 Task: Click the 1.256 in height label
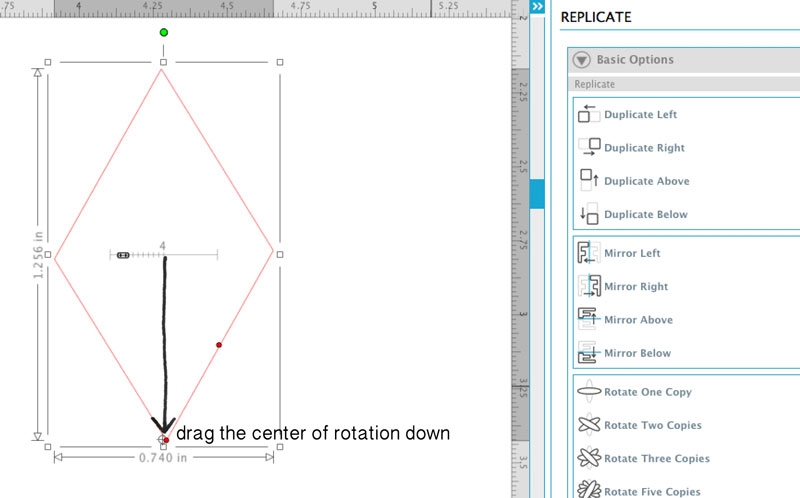[x=38, y=255]
